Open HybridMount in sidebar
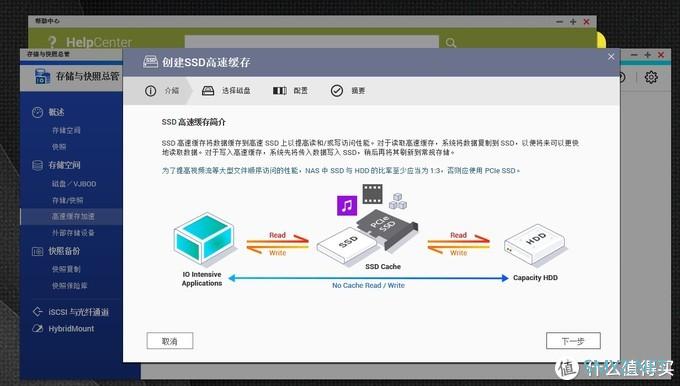The height and width of the screenshot is (386, 680). (x=71, y=329)
